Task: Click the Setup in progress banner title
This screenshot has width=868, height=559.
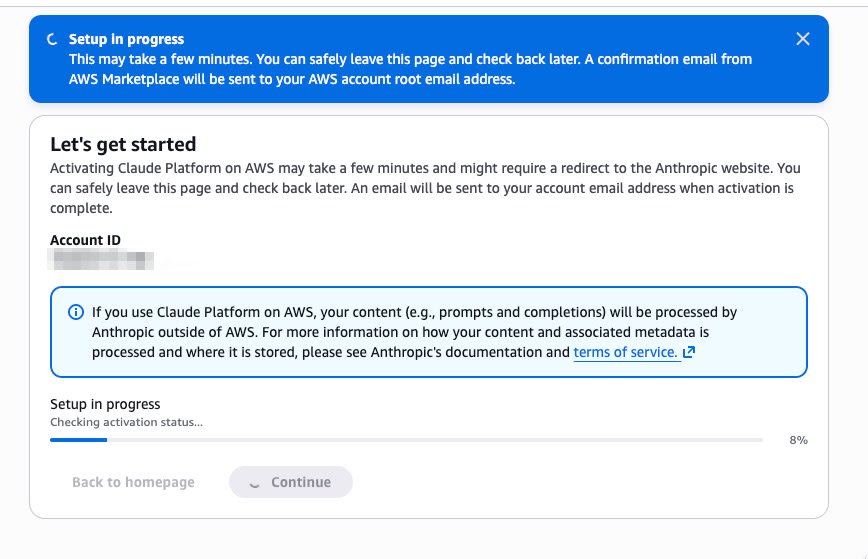Action: (x=126, y=39)
